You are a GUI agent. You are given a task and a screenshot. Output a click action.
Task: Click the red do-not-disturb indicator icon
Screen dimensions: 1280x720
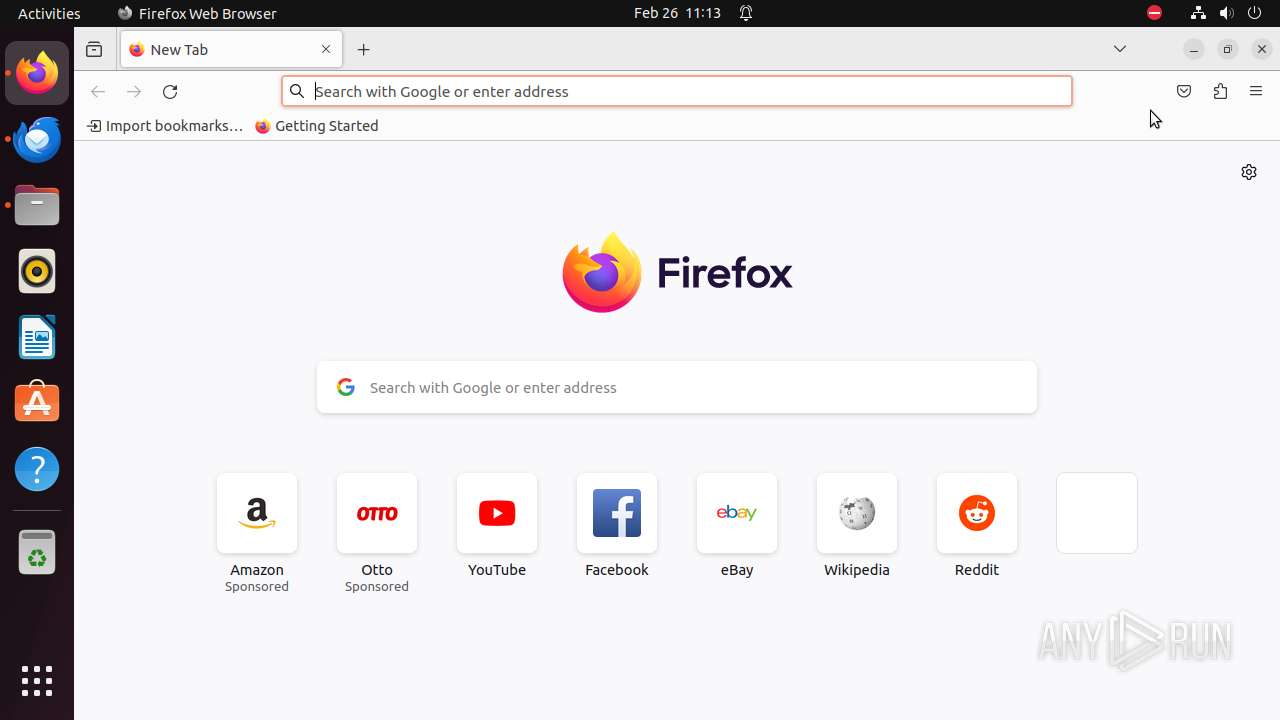(1154, 13)
